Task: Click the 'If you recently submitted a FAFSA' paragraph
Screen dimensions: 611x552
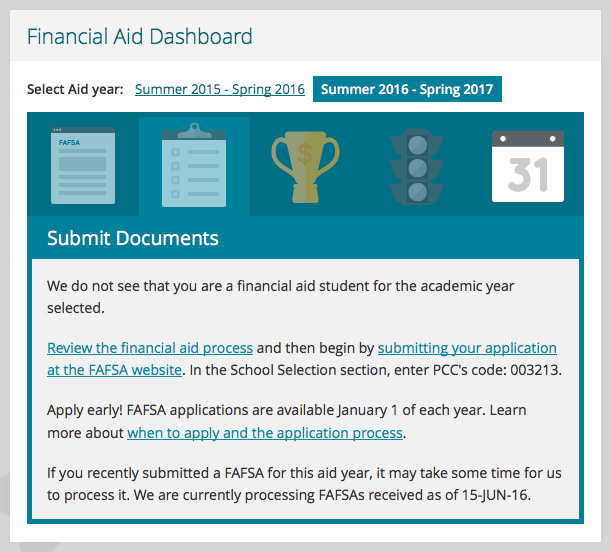Action: click(300, 475)
